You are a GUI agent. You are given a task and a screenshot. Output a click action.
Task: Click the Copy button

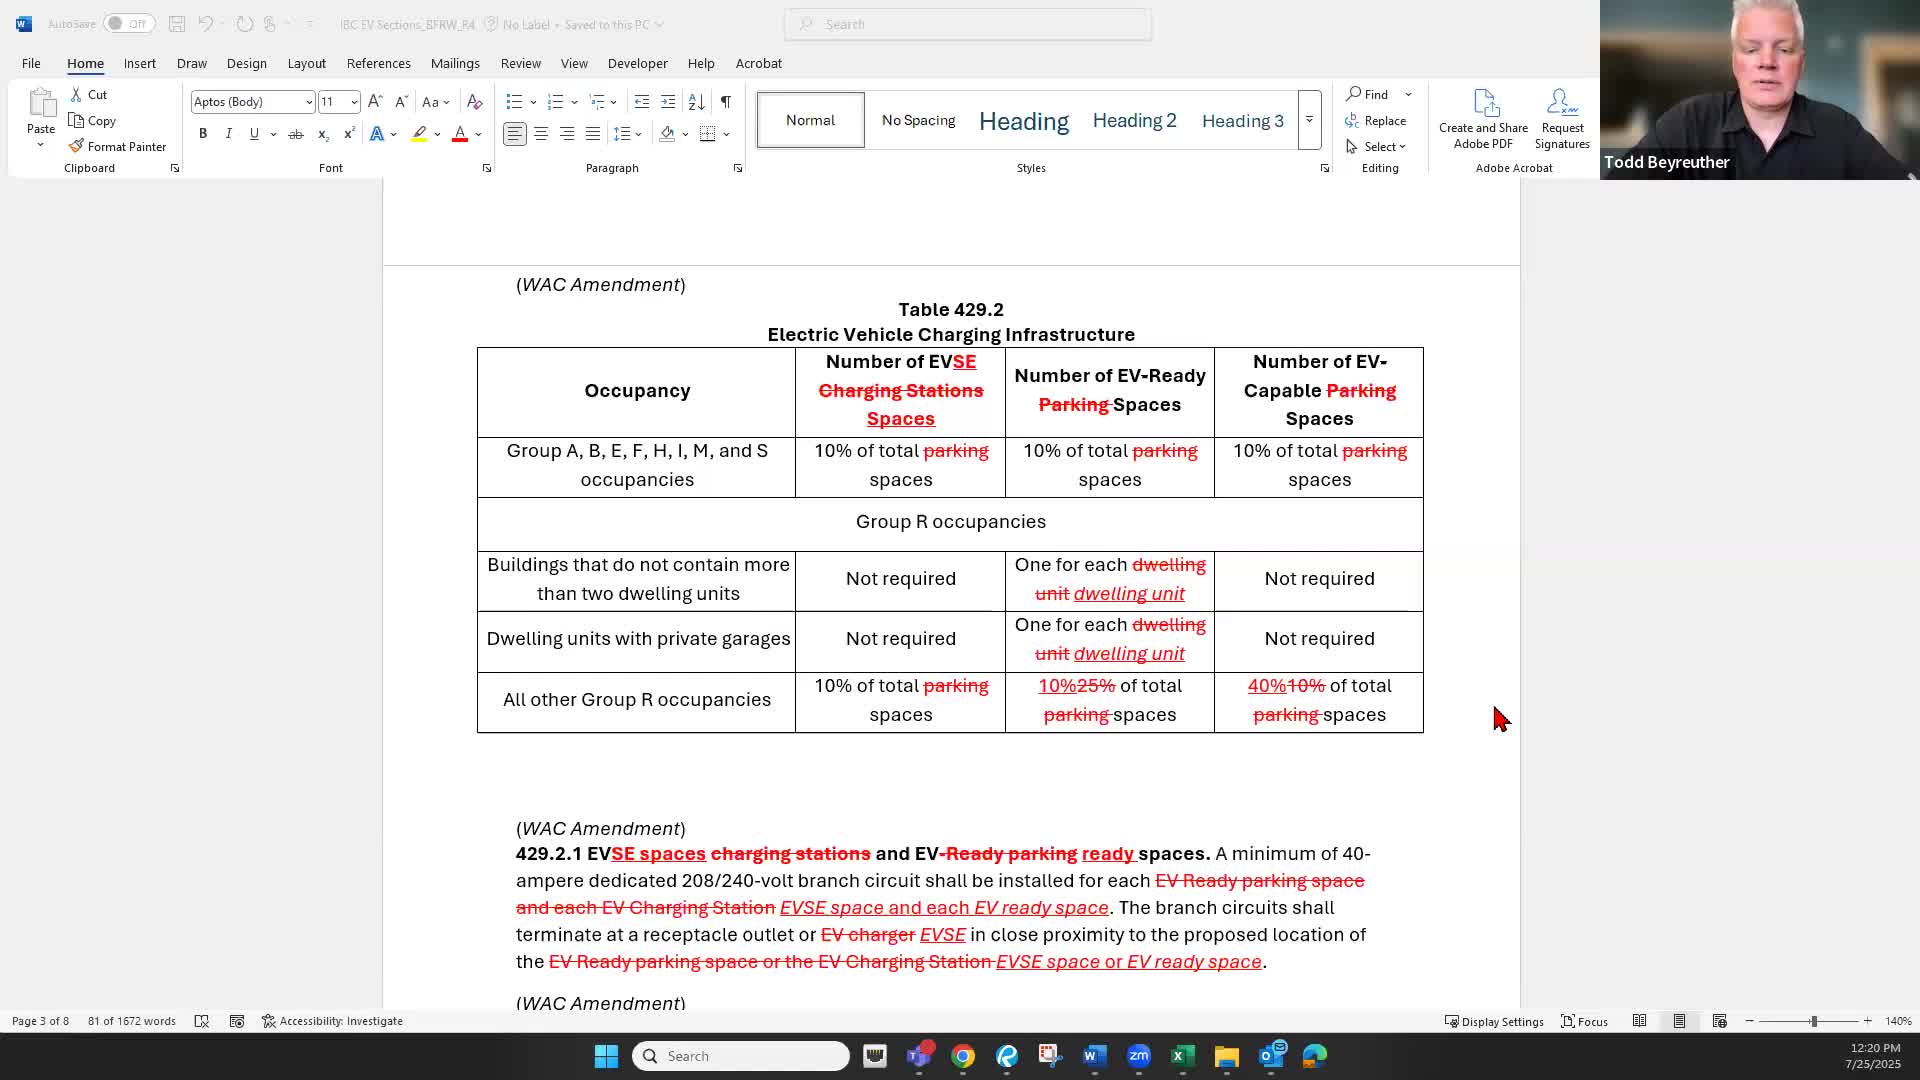(93, 120)
